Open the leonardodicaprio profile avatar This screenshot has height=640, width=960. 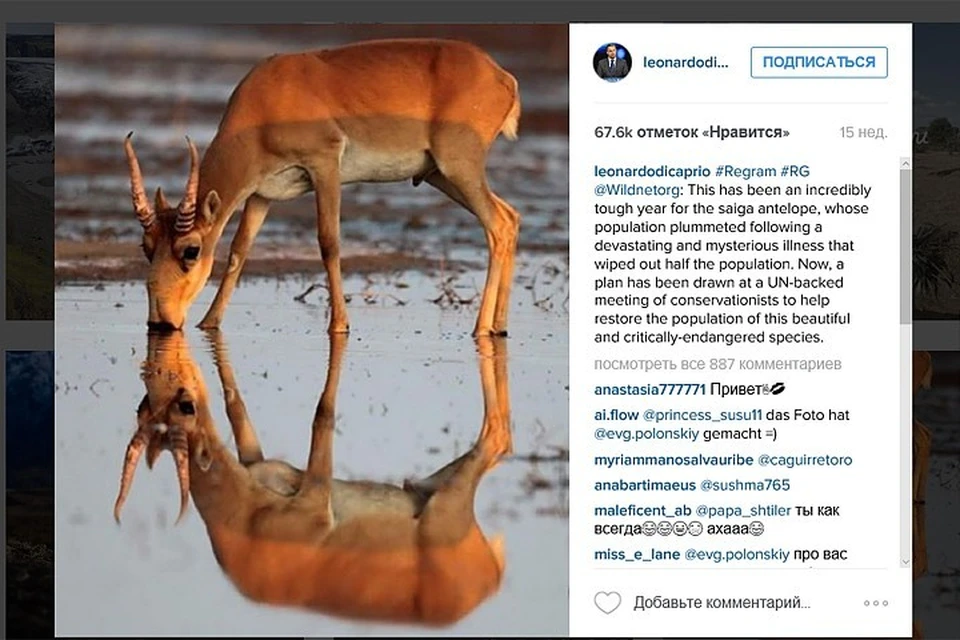pyautogui.click(x=612, y=62)
